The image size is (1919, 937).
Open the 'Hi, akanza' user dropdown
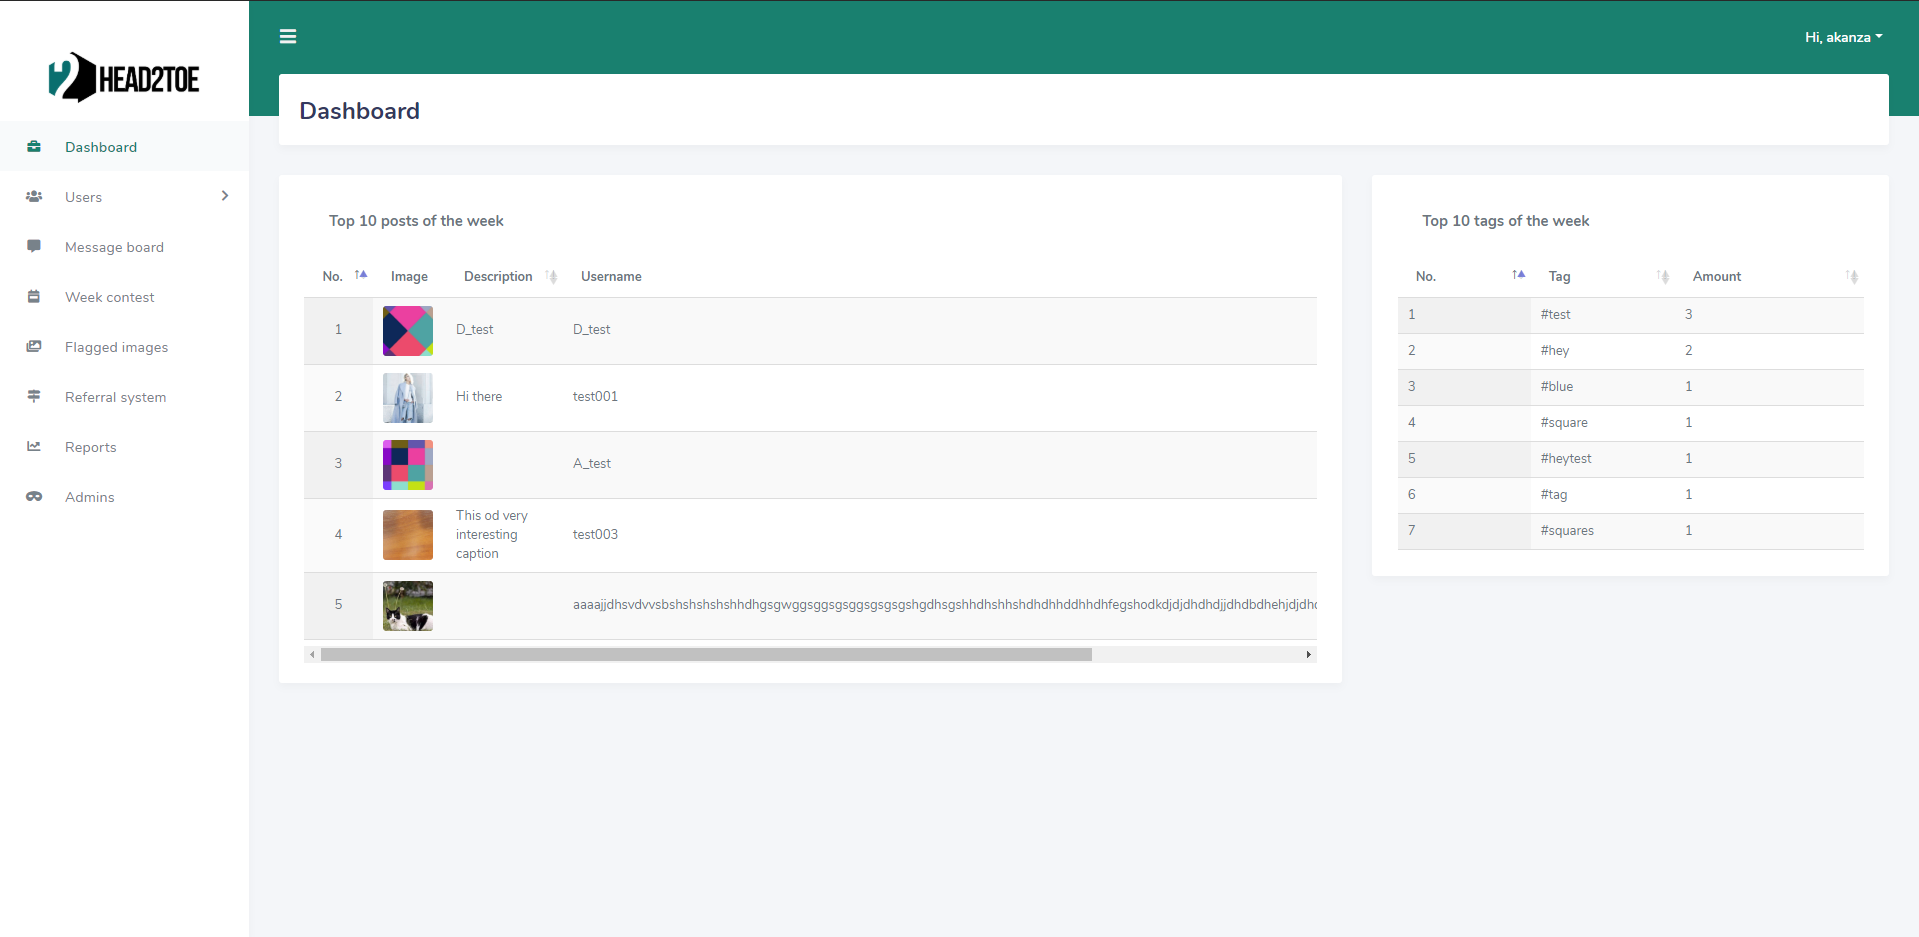point(1843,37)
